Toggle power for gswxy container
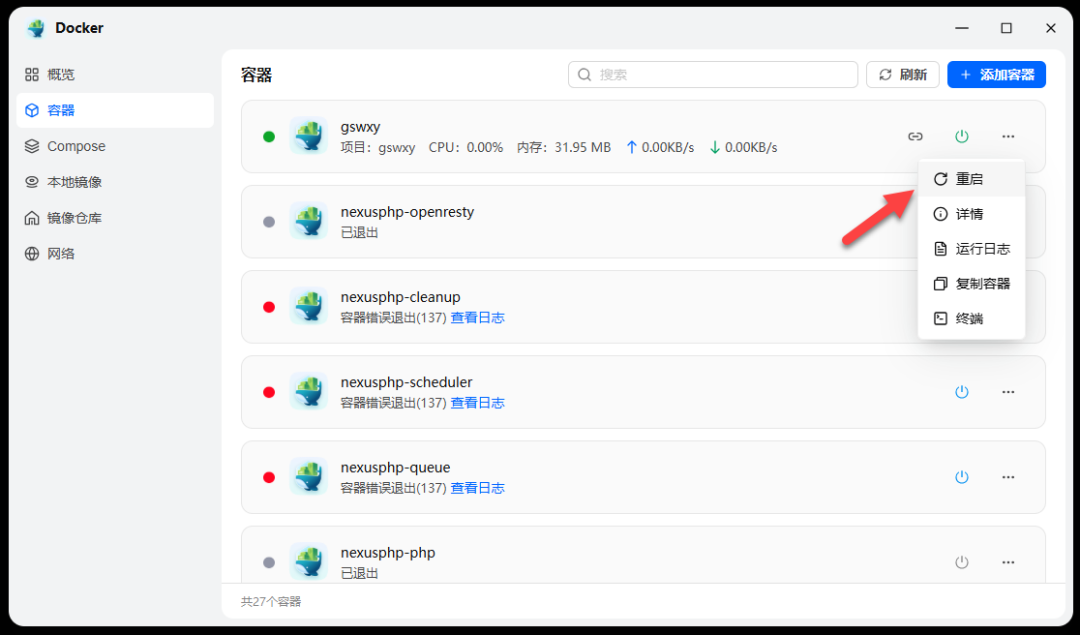Screen dimensions: 1080x635 coord(962,136)
